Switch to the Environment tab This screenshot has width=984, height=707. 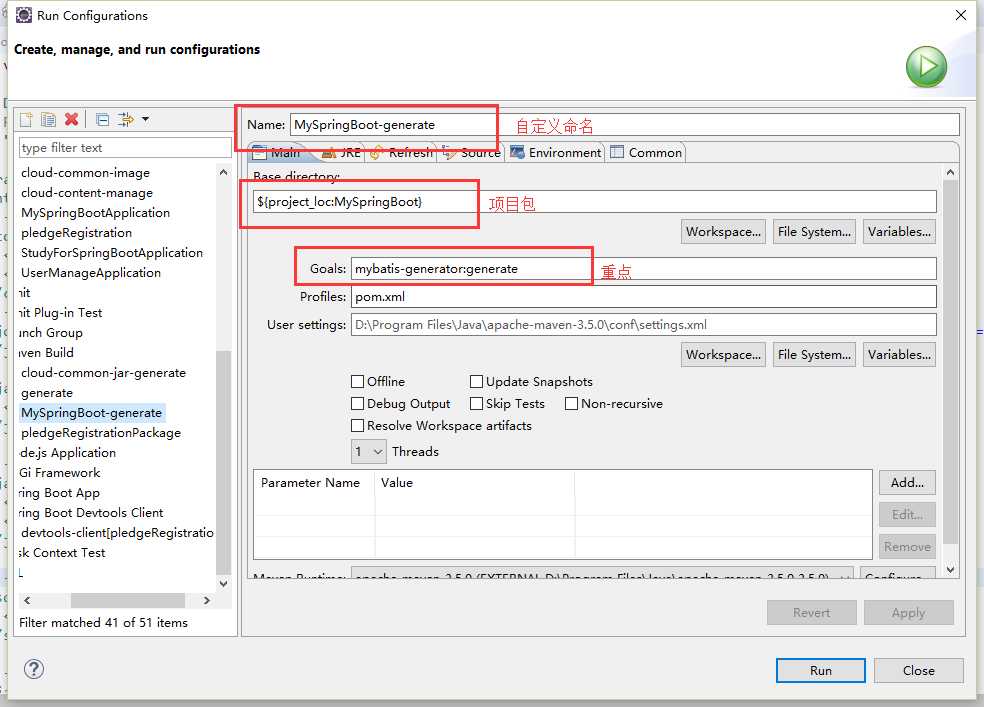[556, 152]
